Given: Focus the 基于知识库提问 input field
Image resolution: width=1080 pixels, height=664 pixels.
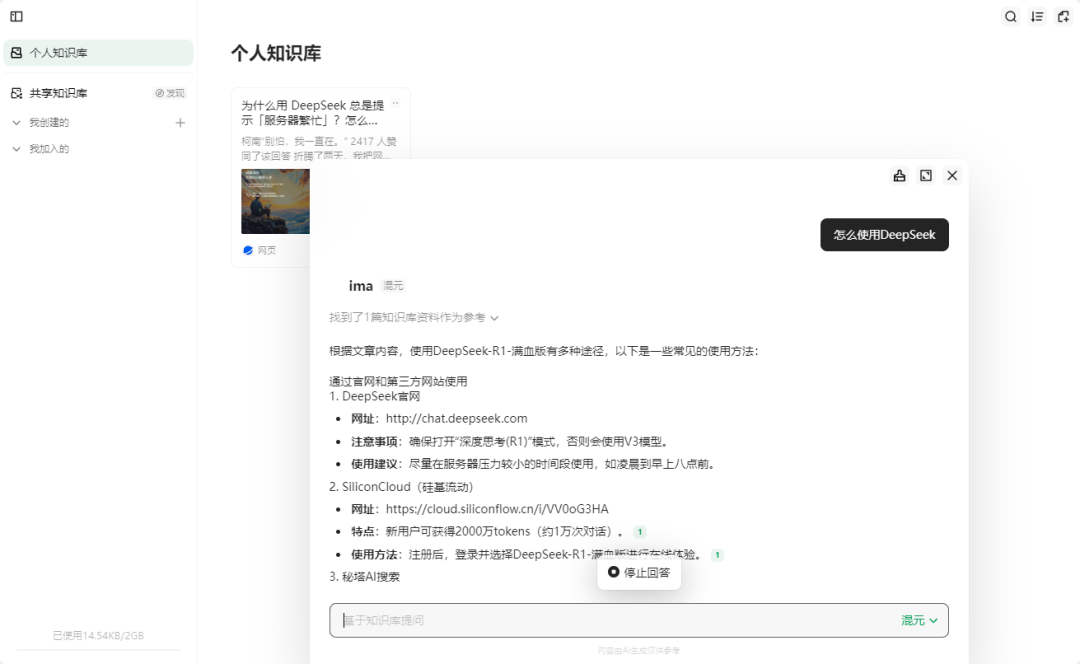Looking at the screenshot, I should [638, 621].
